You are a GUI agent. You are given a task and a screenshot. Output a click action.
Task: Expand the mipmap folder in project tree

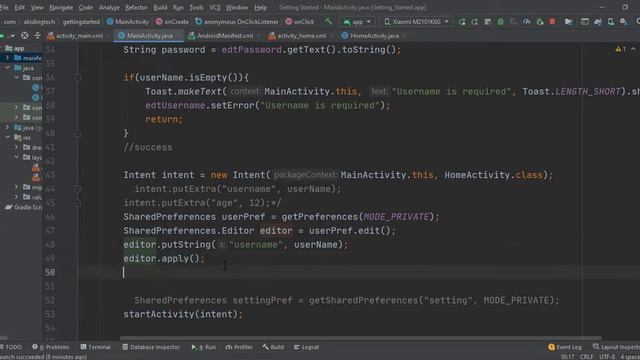click(x=16, y=187)
